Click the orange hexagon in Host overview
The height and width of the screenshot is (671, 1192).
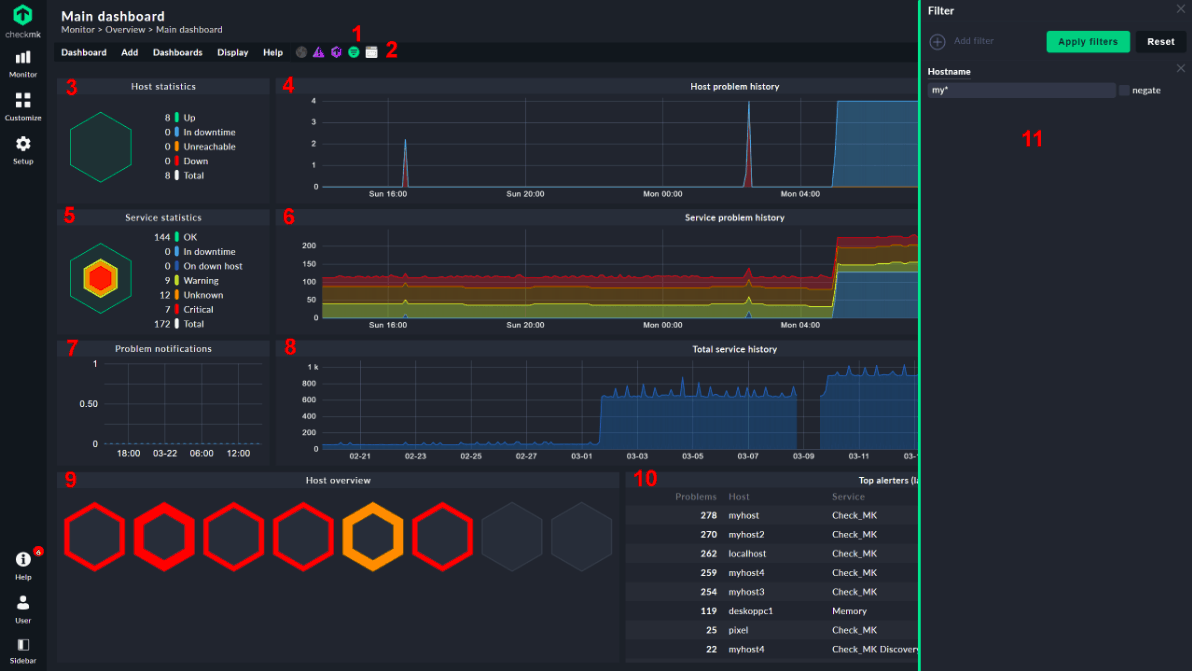pyautogui.click(x=372, y=536)
